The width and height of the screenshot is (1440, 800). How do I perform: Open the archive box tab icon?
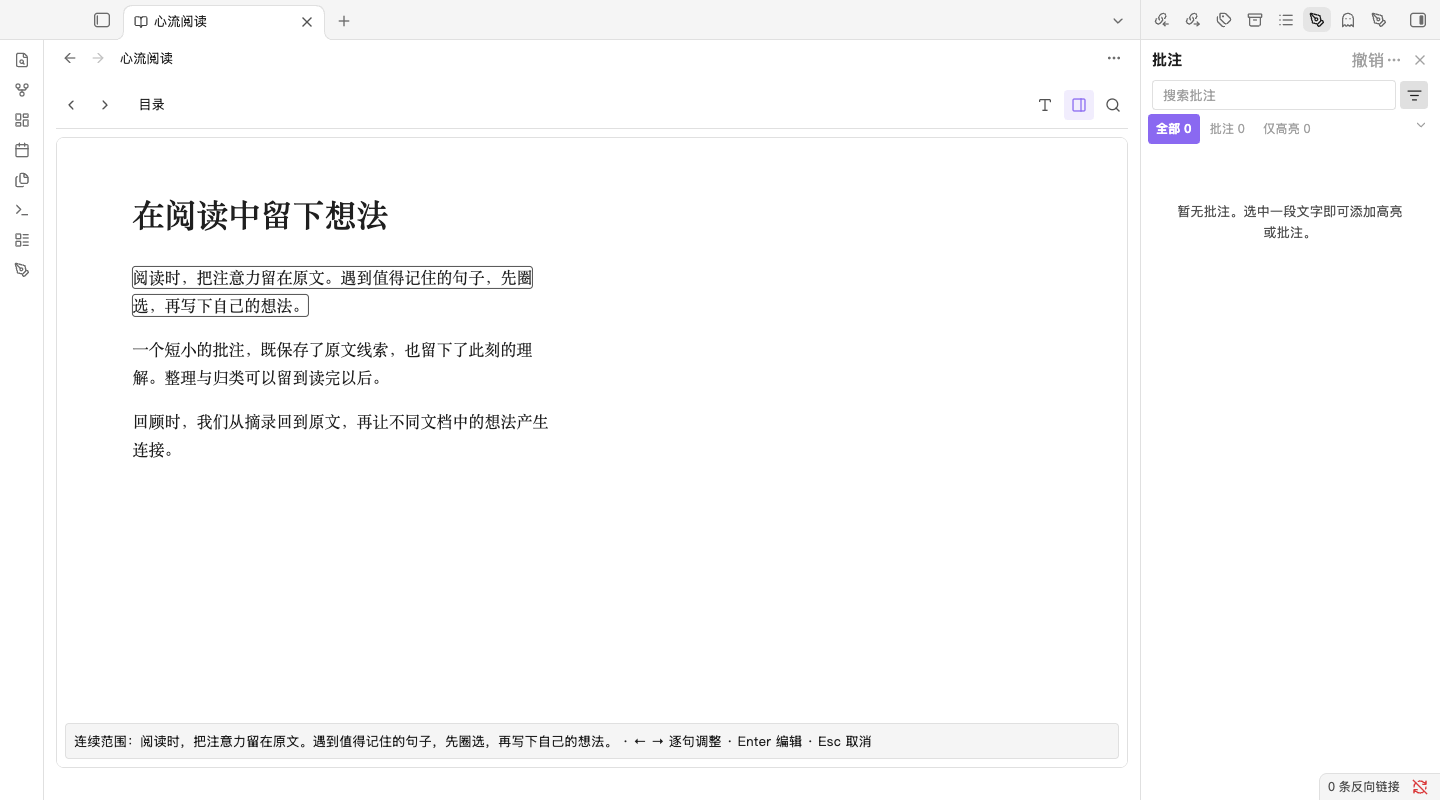(x=1255, y=20)
